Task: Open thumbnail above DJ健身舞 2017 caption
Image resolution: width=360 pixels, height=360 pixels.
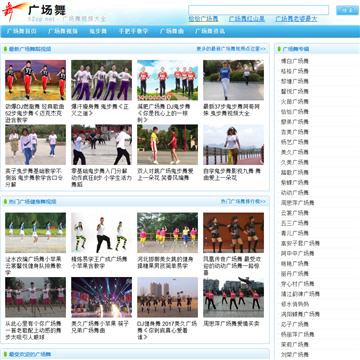Action: 167,297
